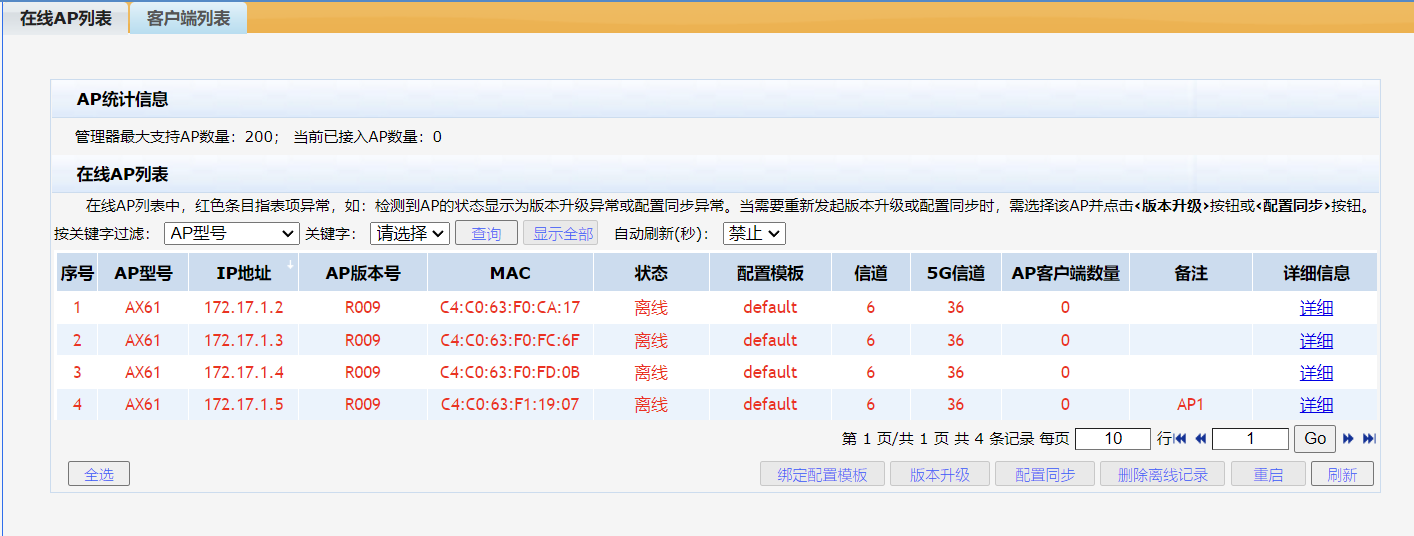Go to last page pagination icon
This screenshot has height=536, width=1414.
(1370, 439)
